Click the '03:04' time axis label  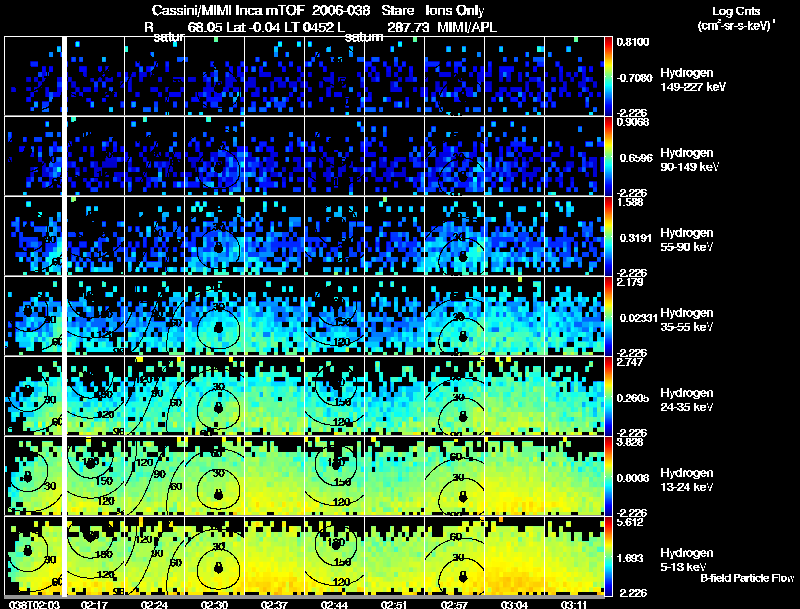[514, 604]
